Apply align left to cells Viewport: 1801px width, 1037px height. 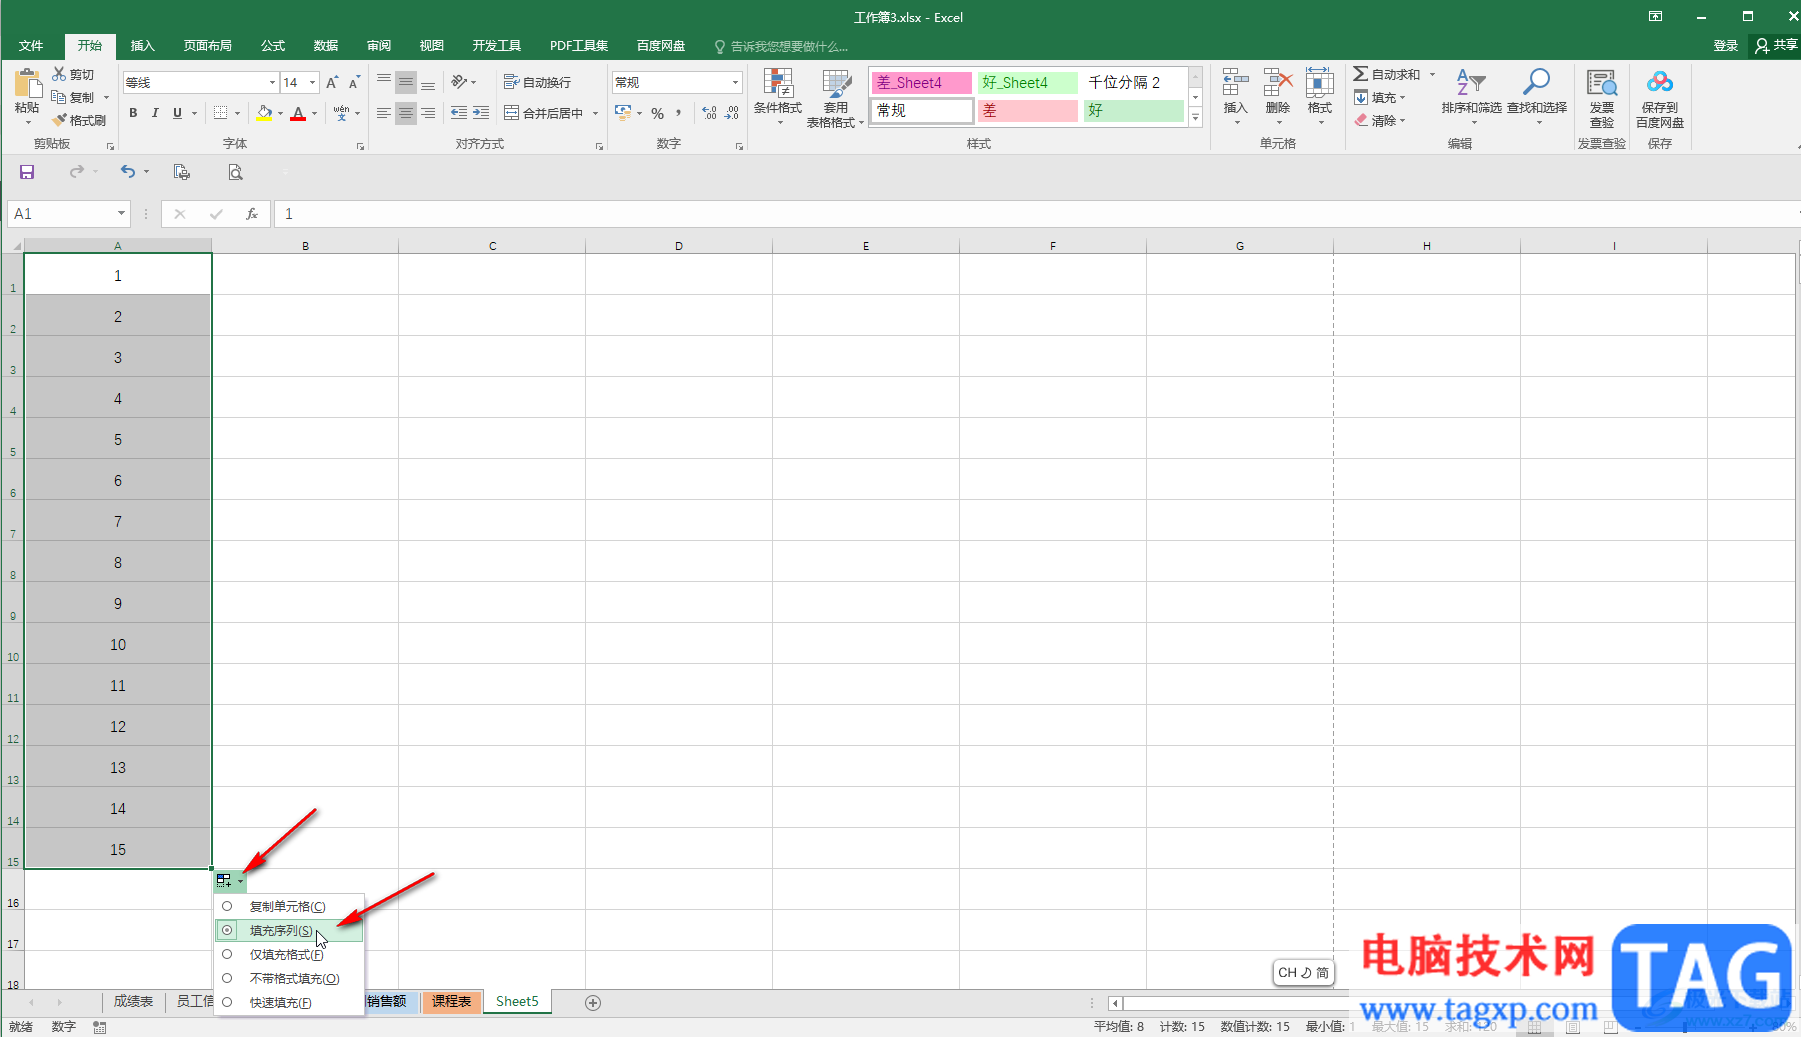[x=384, y=113]
